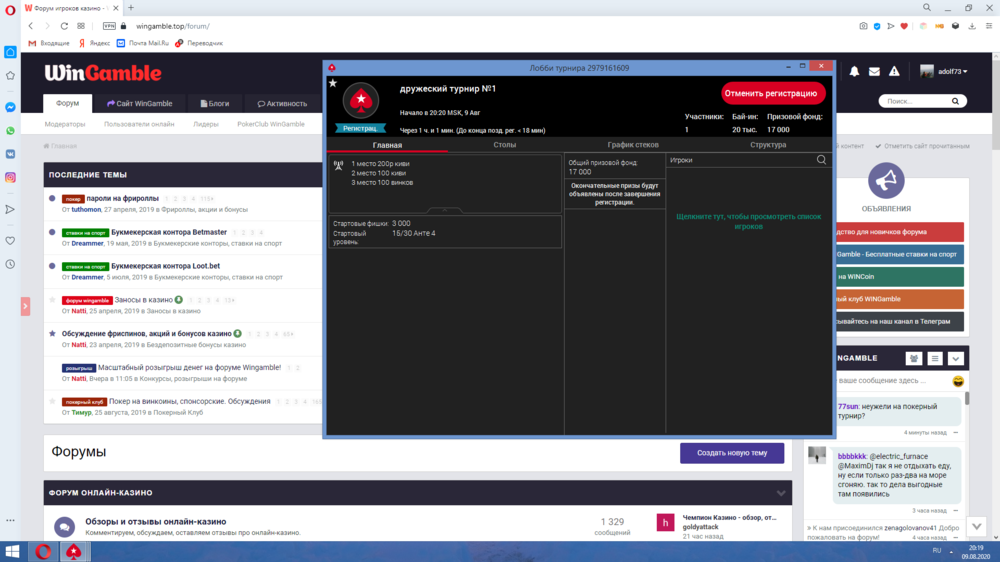Open Instagram in Opera sidebar
1000x562 pixels.
tap(10, 177)
